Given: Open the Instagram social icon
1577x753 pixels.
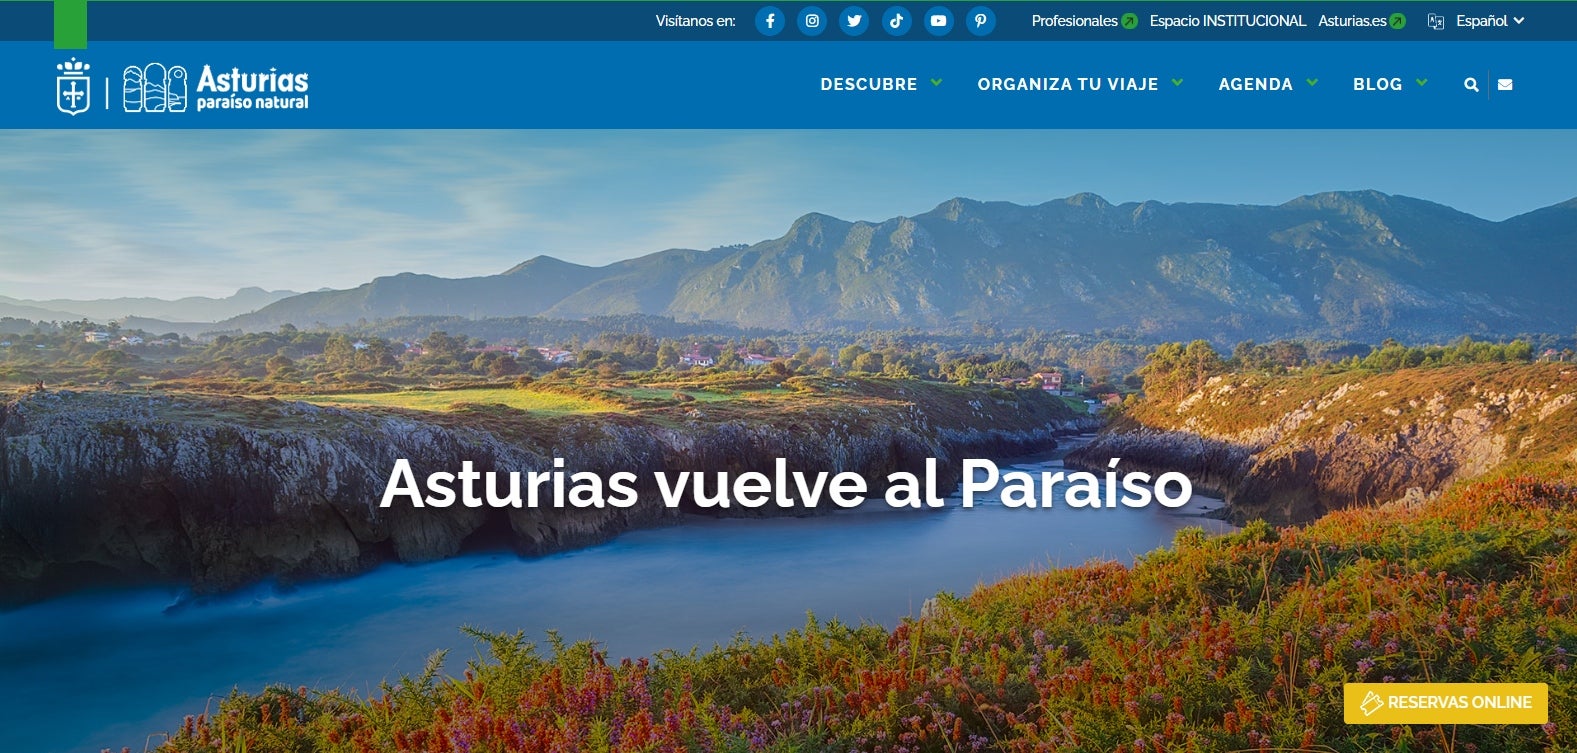Looking at the screenshot, I should pyautogui.click(x=812, y=21).
